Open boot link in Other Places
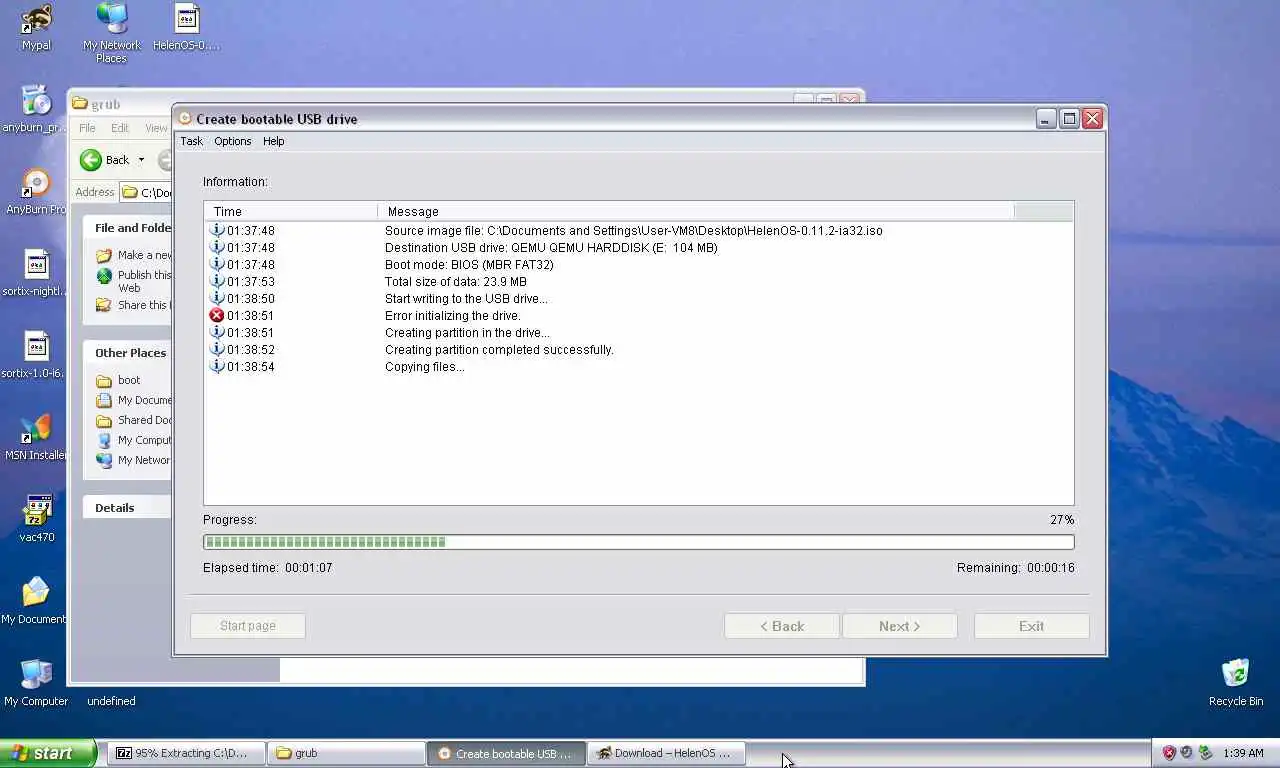This screenshot has width=1280, height=768. click(129, 380)
